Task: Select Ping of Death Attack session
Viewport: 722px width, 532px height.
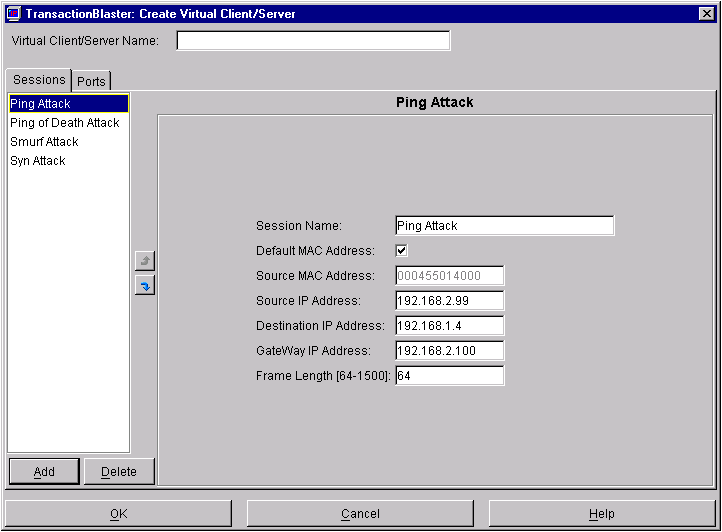Action: (69, 123)
